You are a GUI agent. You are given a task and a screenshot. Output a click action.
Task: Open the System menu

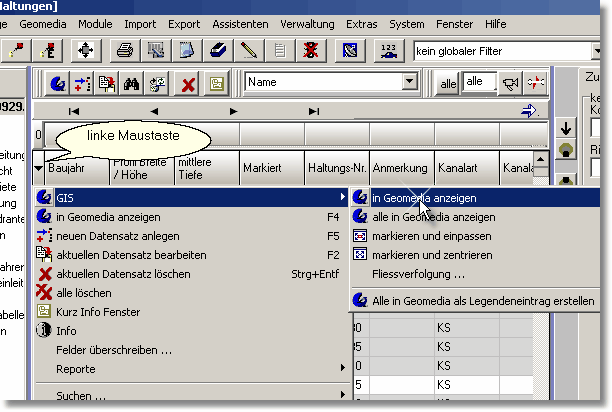[x=407, y=24]
